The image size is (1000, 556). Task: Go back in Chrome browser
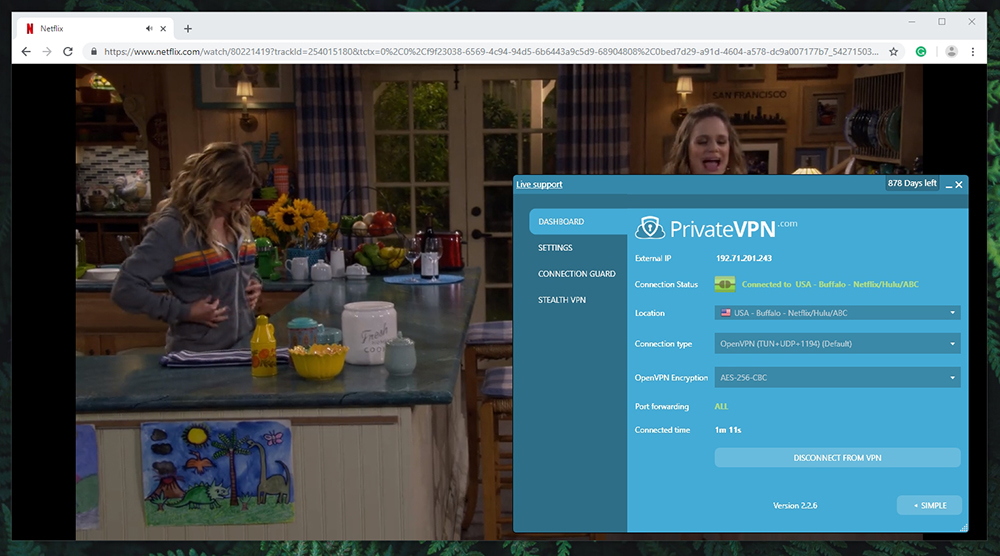(x=26, y=52)
